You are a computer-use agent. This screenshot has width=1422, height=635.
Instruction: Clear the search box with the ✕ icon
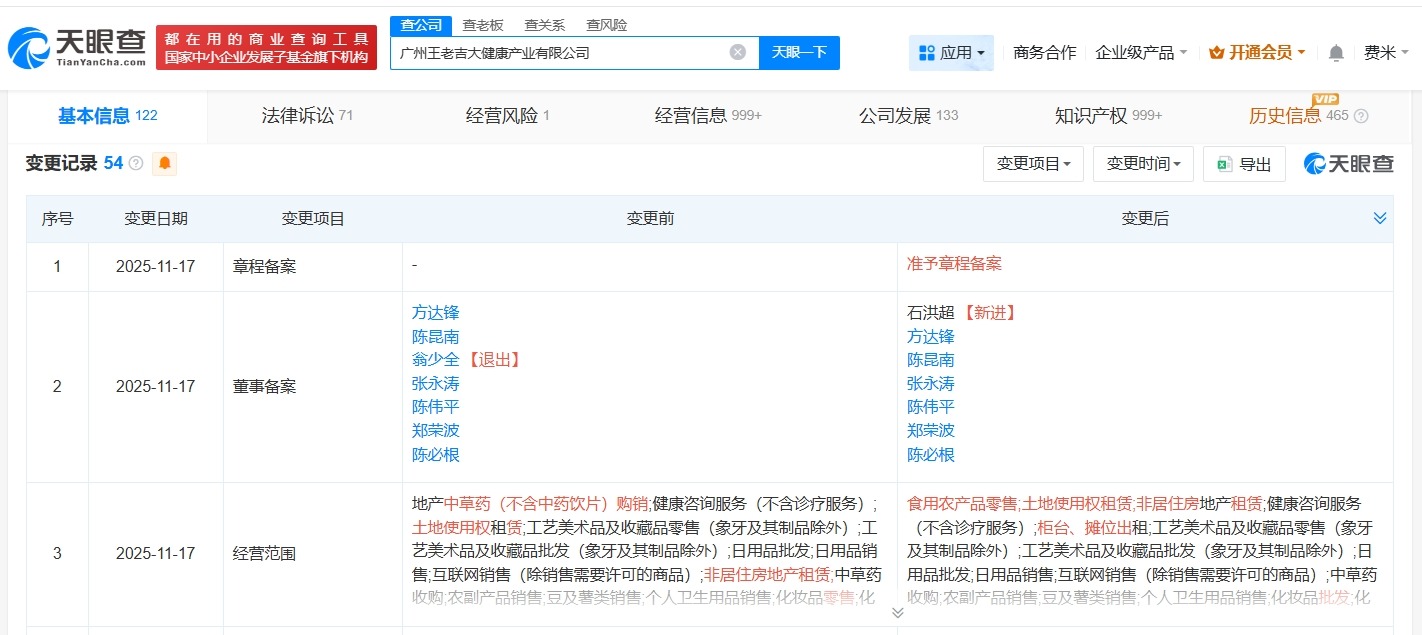click(737, 52)
